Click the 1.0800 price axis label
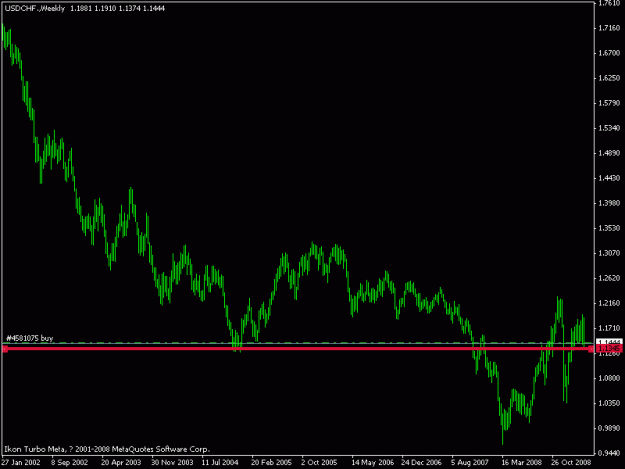Image resolution: width=625 pixels, height=469 pixels. [609, 378]
